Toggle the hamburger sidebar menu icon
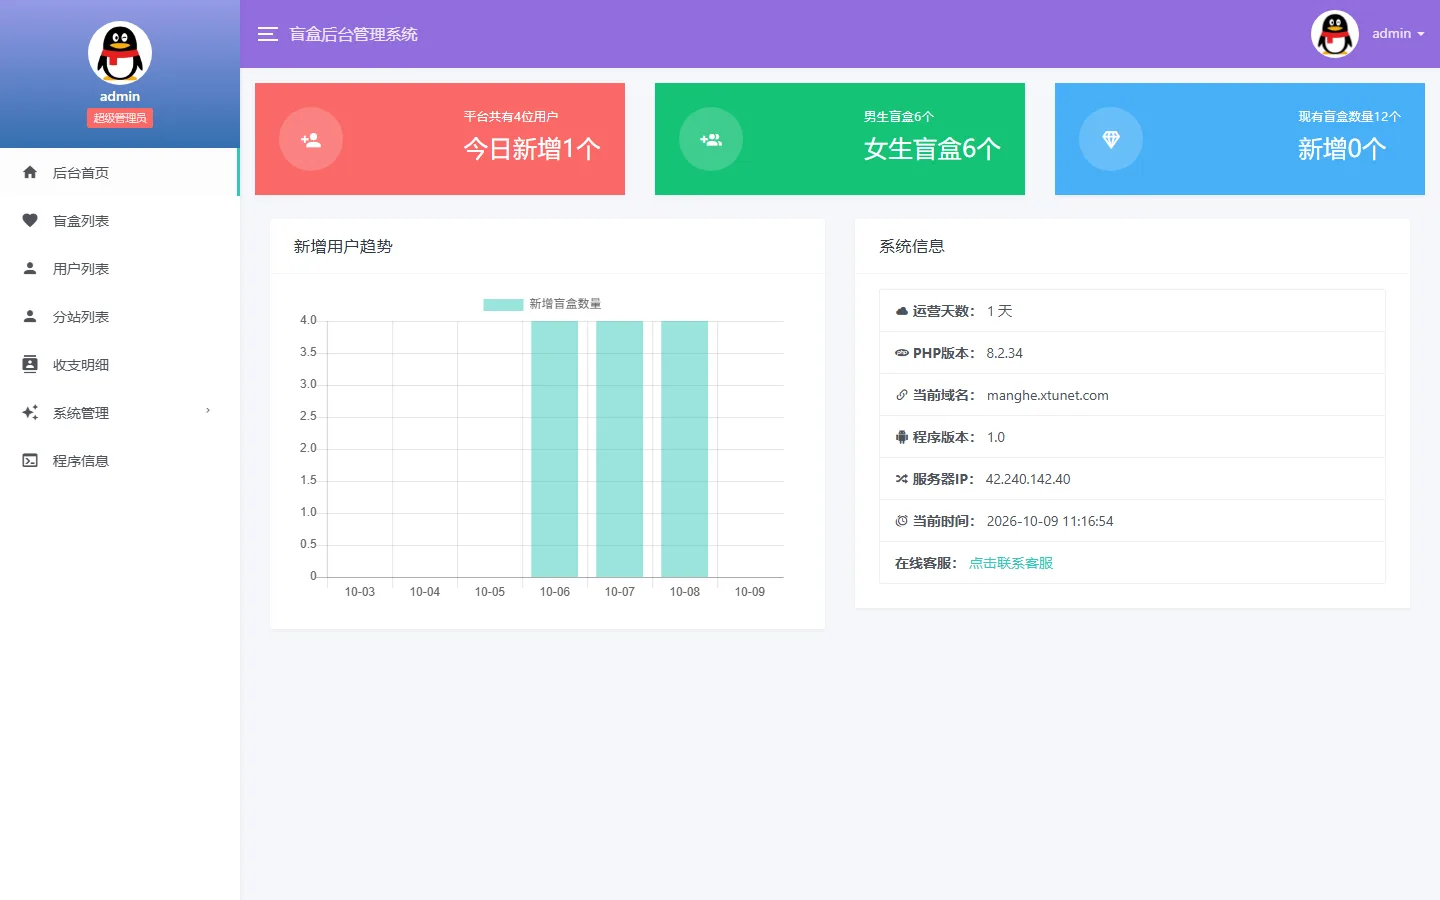Viewport: 1440px width, 900px height. 267,34
